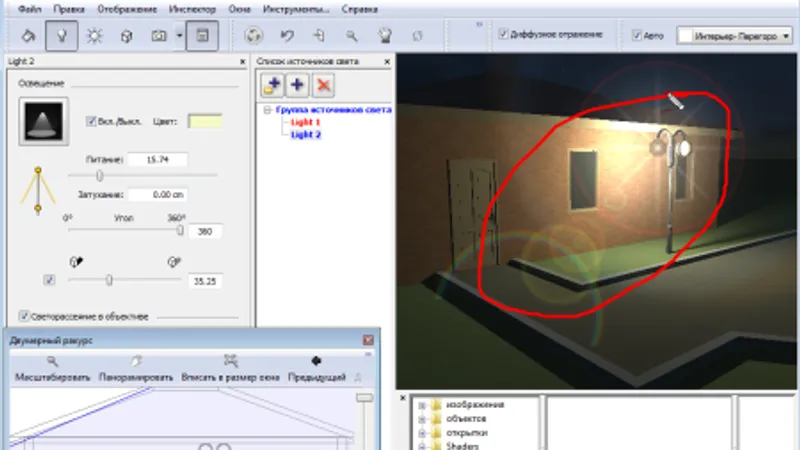Select Light 2 in the list
The width and height of the screenshot is (800, 450).
(306, 135)
